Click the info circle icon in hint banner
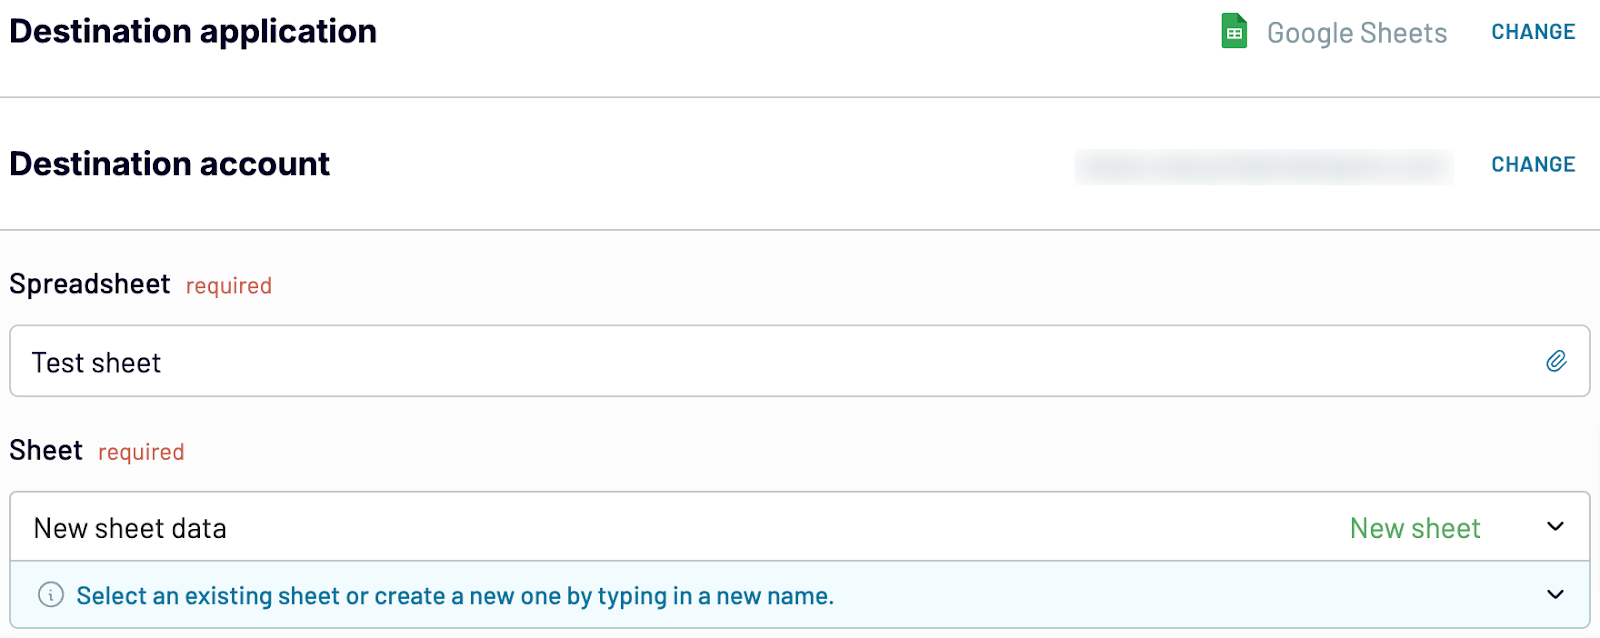 point(51,595)
